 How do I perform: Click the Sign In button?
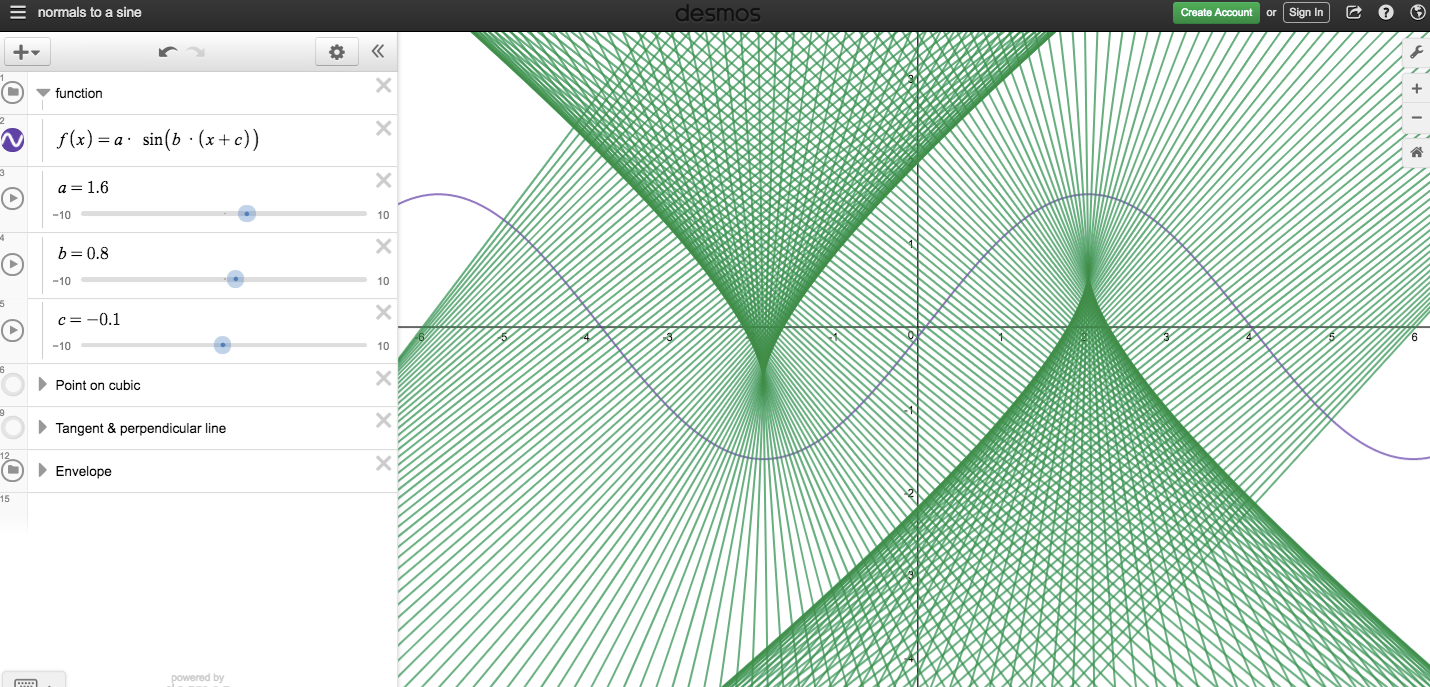pos(1306,13)
